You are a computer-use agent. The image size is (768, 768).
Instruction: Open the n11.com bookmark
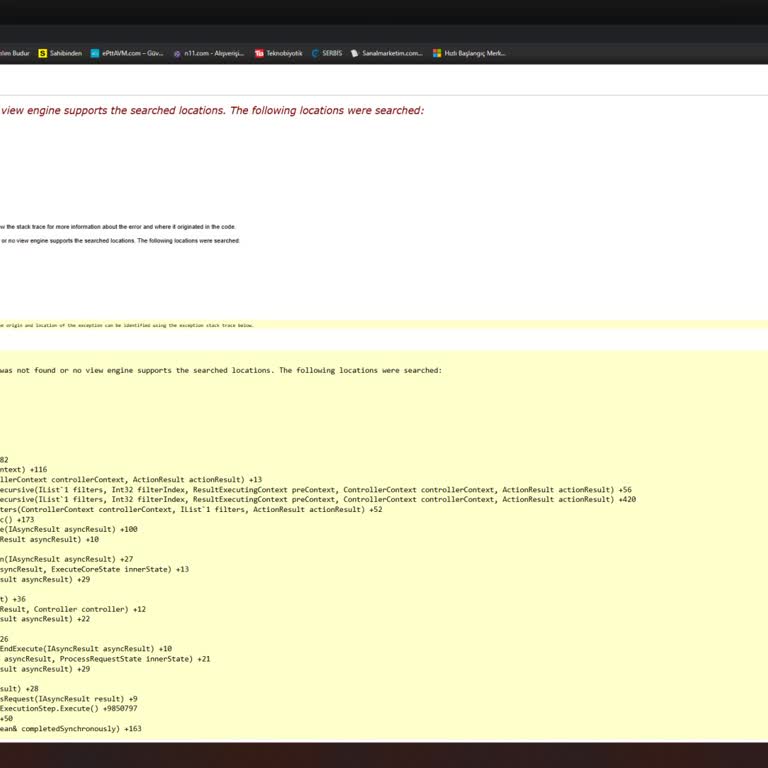tap(209, 53)
